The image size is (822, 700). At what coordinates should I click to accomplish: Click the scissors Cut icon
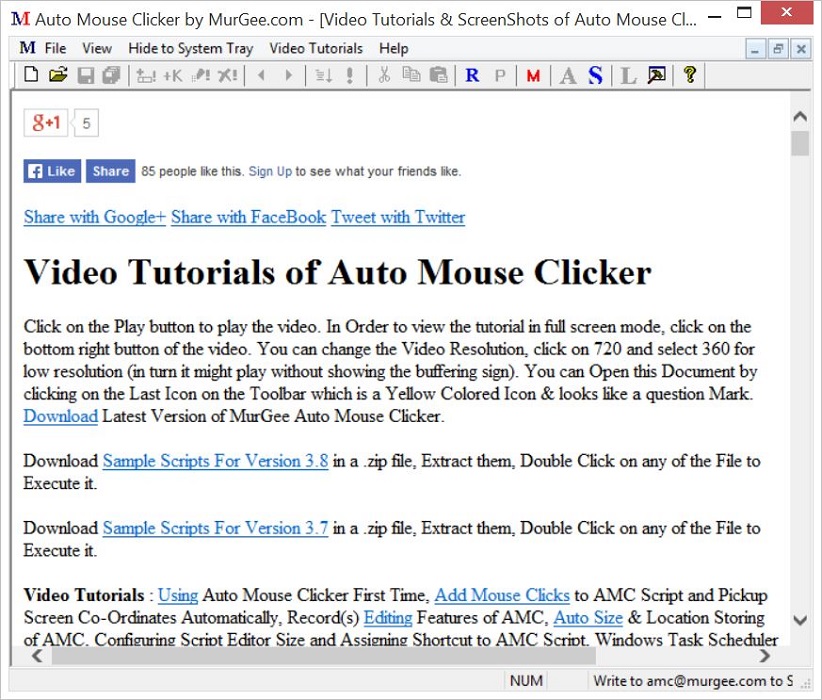384,76
